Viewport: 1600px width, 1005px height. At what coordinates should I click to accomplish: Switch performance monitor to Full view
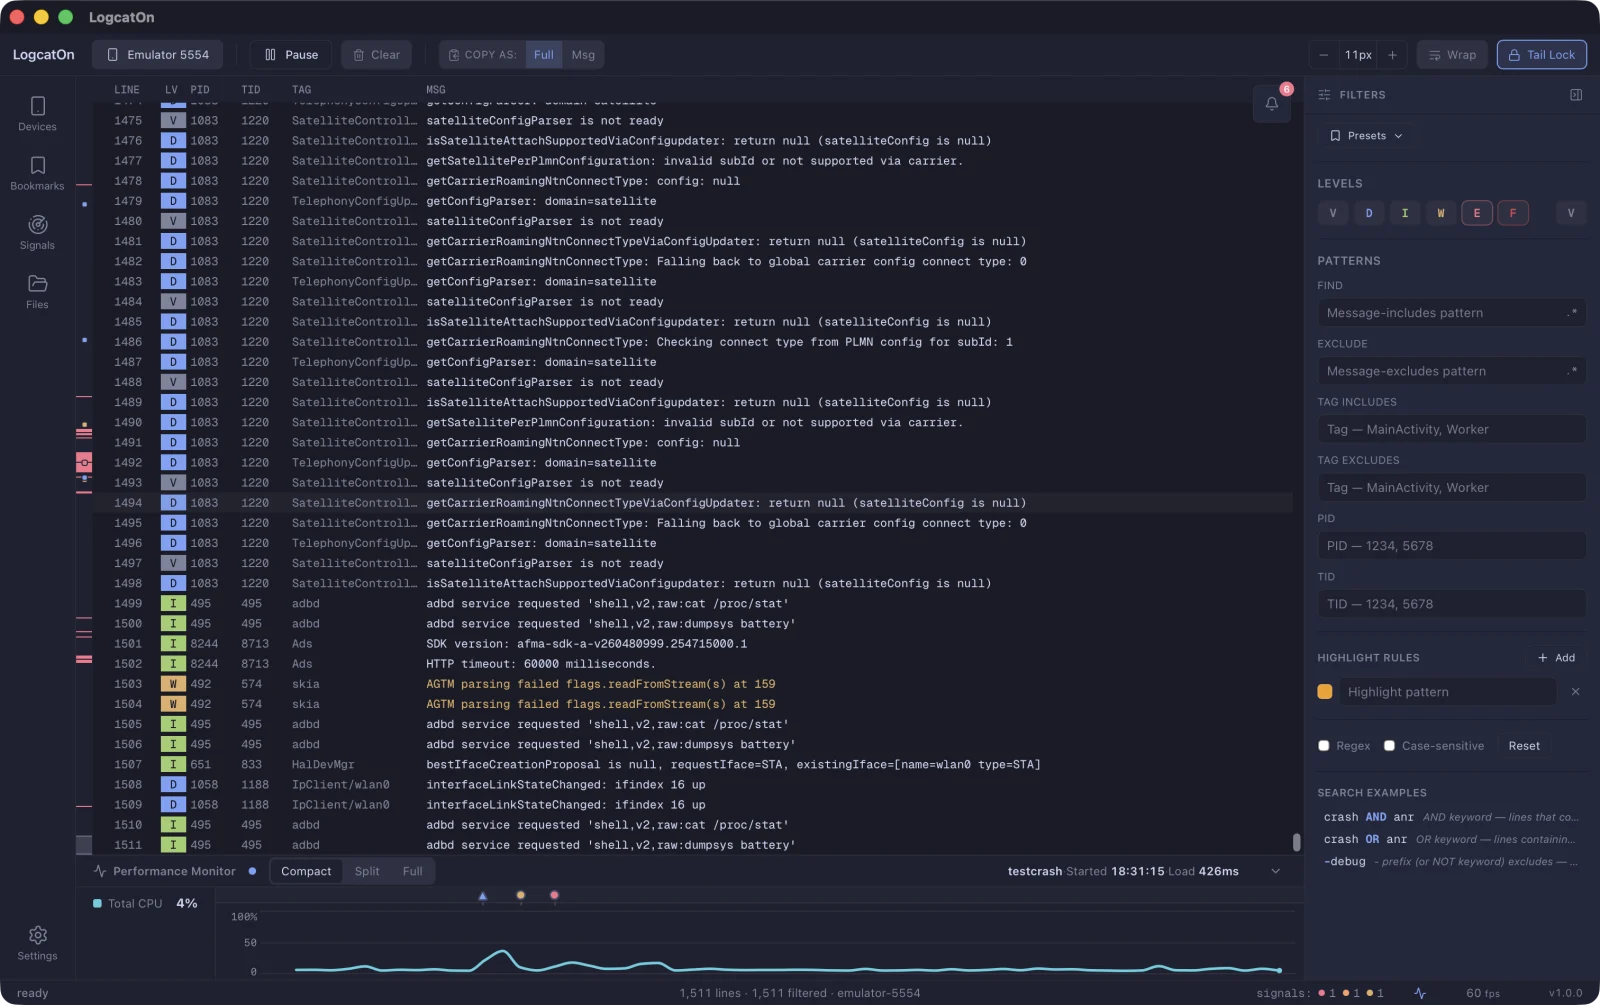click(412, 871)
